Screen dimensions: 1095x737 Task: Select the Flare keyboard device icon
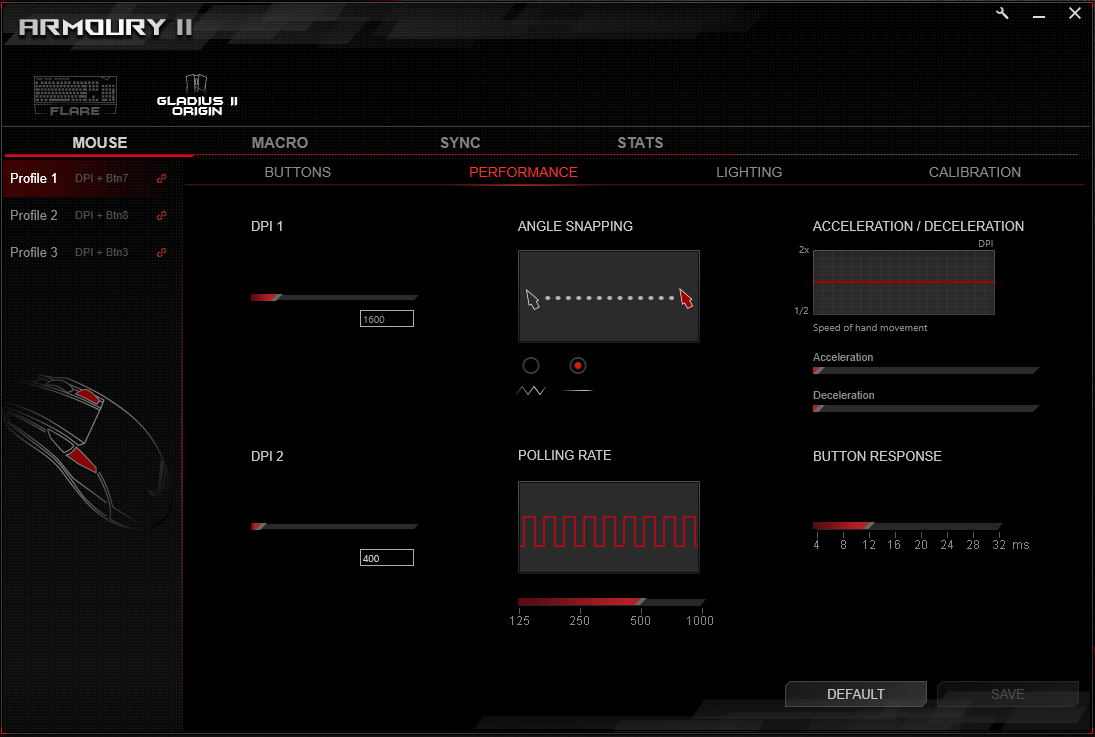click(x=75, y=96)
